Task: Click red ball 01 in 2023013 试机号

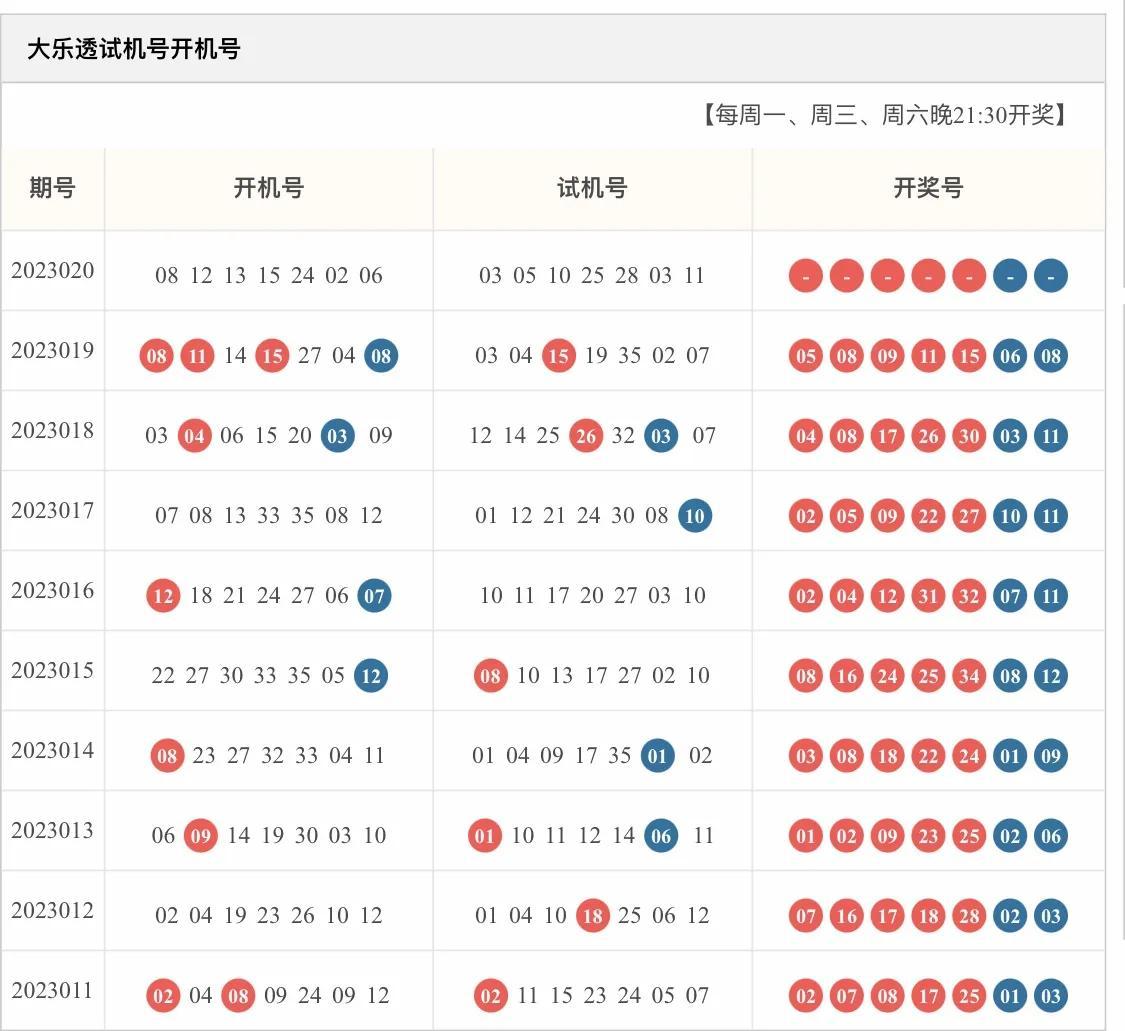Action: coord(485,835)
